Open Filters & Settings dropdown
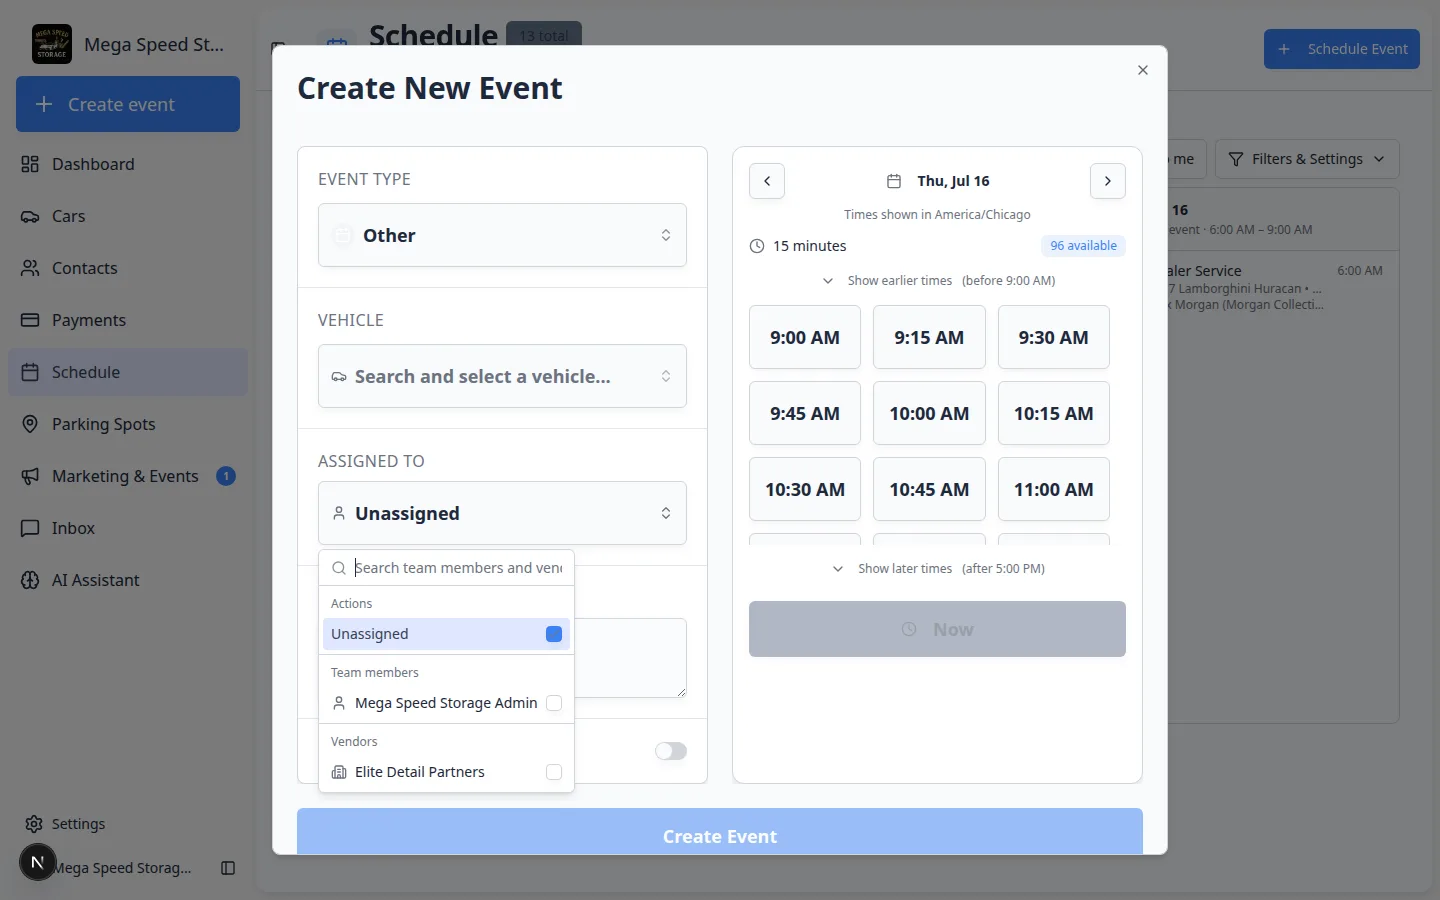 [1307, 159]
